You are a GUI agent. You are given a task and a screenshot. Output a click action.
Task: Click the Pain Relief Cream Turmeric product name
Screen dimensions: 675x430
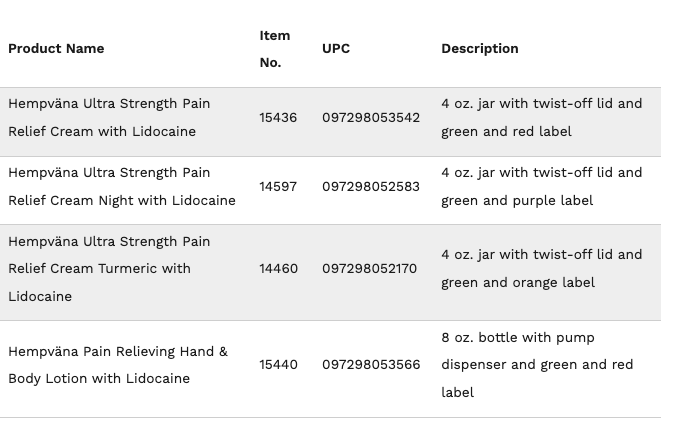[x=109, y=269]
